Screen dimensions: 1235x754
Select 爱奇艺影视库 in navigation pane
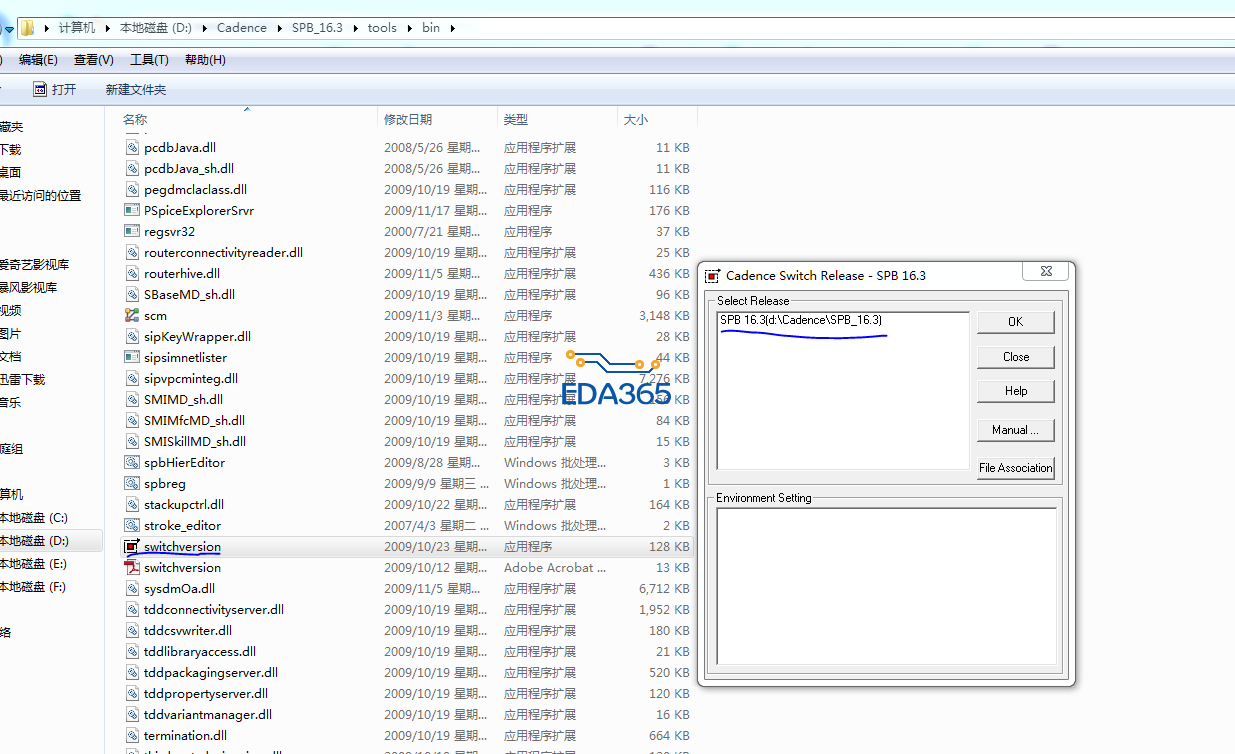pyautogui.click(x=34, y=265)
